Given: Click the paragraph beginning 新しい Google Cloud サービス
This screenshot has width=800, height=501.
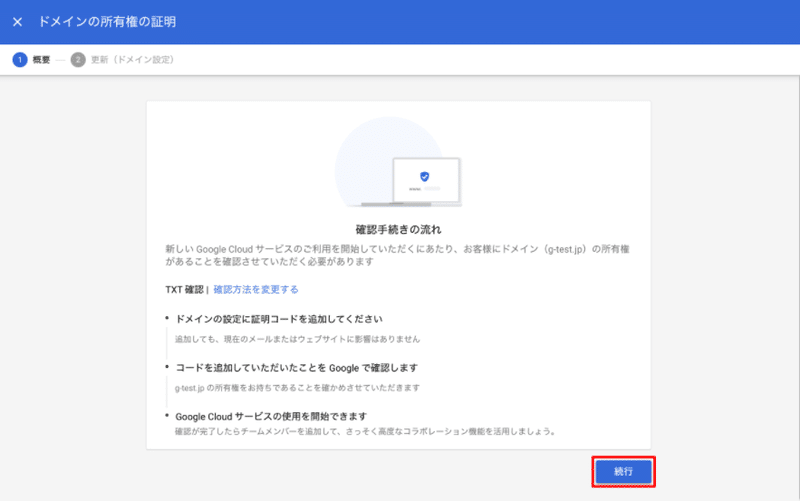Looking at the screenshot, I should pyautogui.click(x=397, y=255).
